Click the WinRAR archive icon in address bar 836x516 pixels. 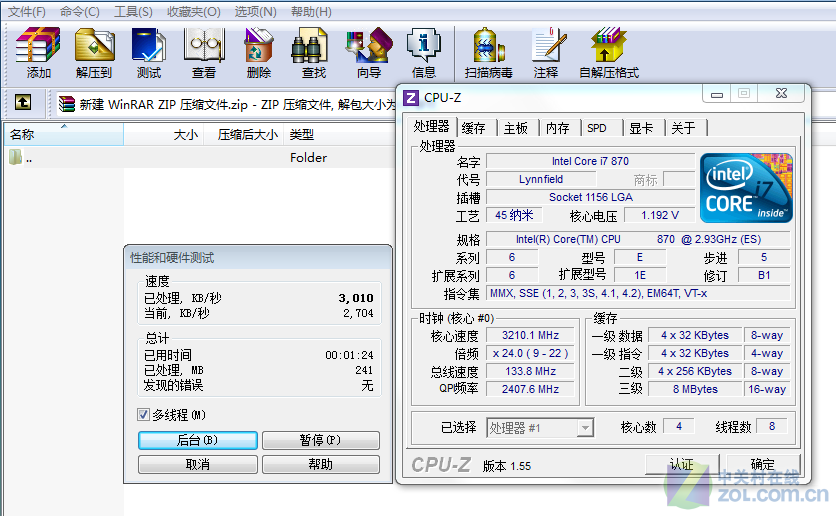pyautogui.click(x=67, y=104)
